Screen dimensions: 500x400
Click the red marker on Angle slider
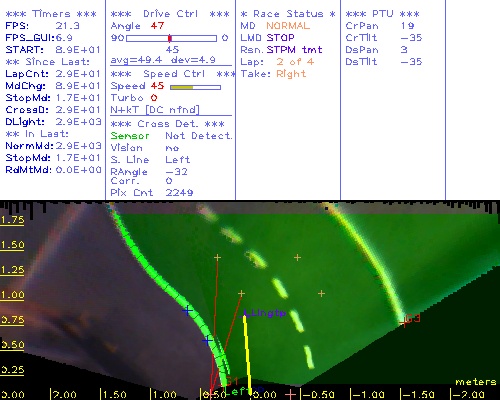click(x=170, y=38)
